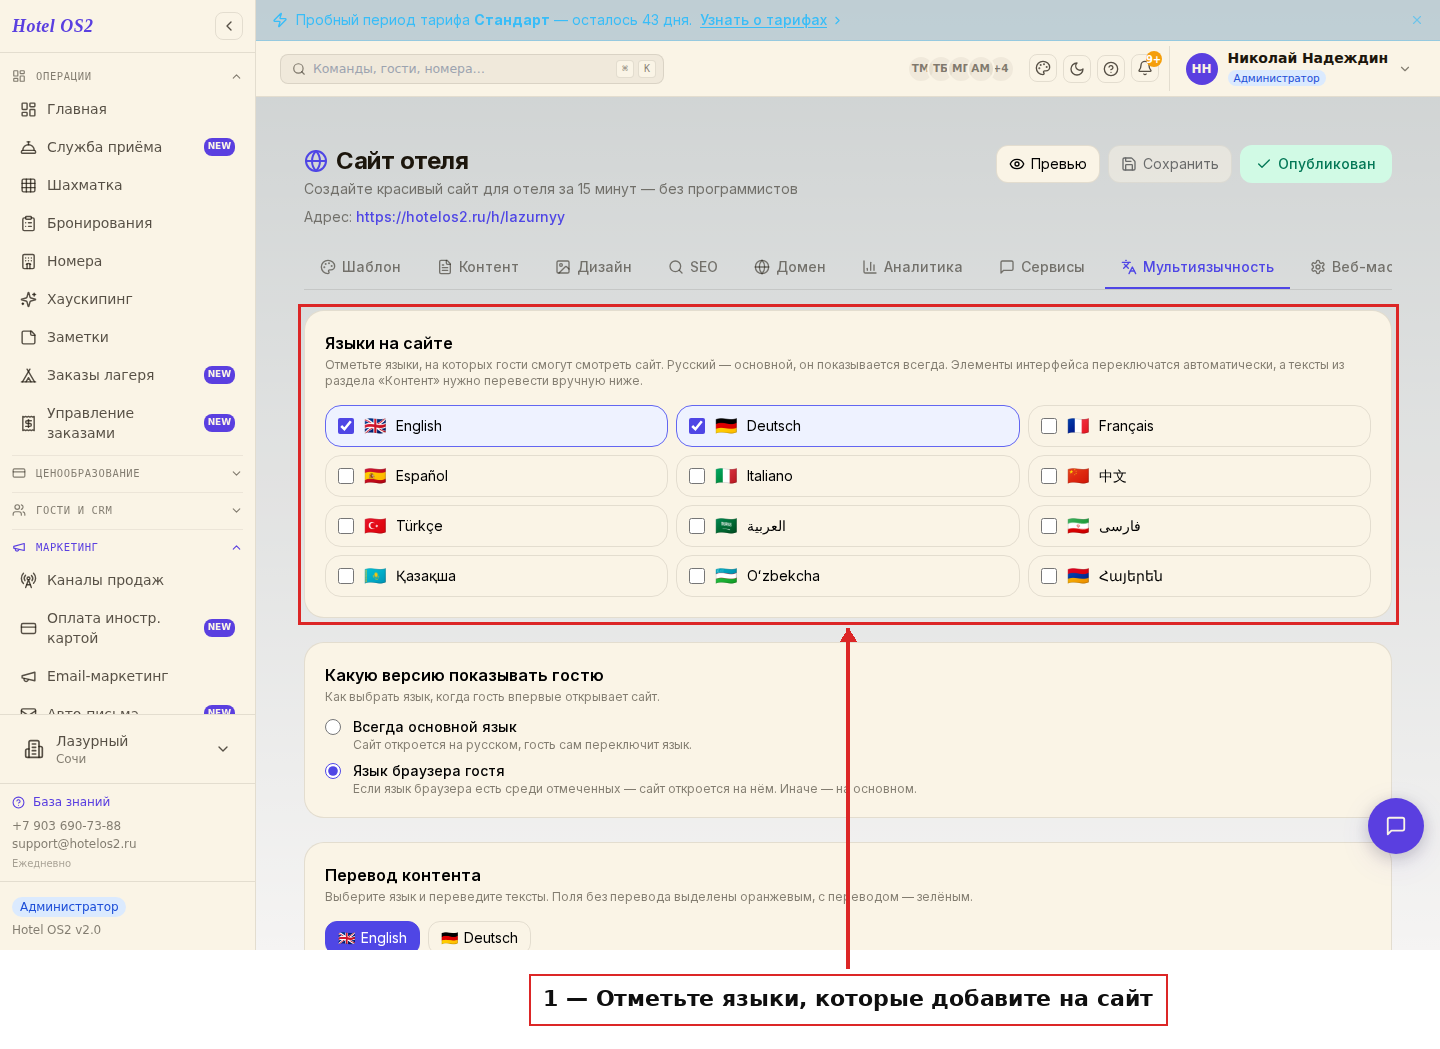Enable the Español language checkbox
1440x1049 pixels.
346,476
